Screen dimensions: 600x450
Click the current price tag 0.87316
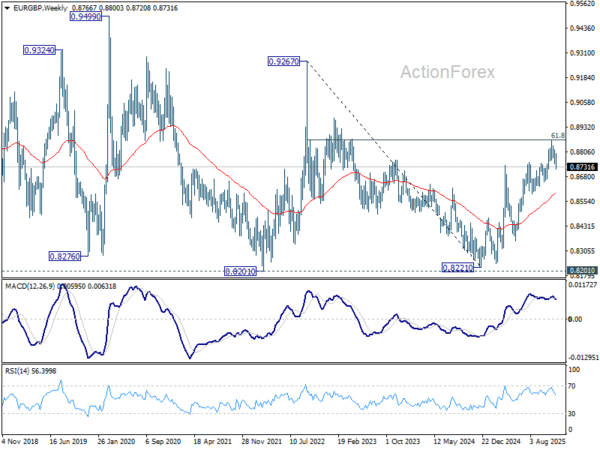pyautogui.click(x=582, y=167)
